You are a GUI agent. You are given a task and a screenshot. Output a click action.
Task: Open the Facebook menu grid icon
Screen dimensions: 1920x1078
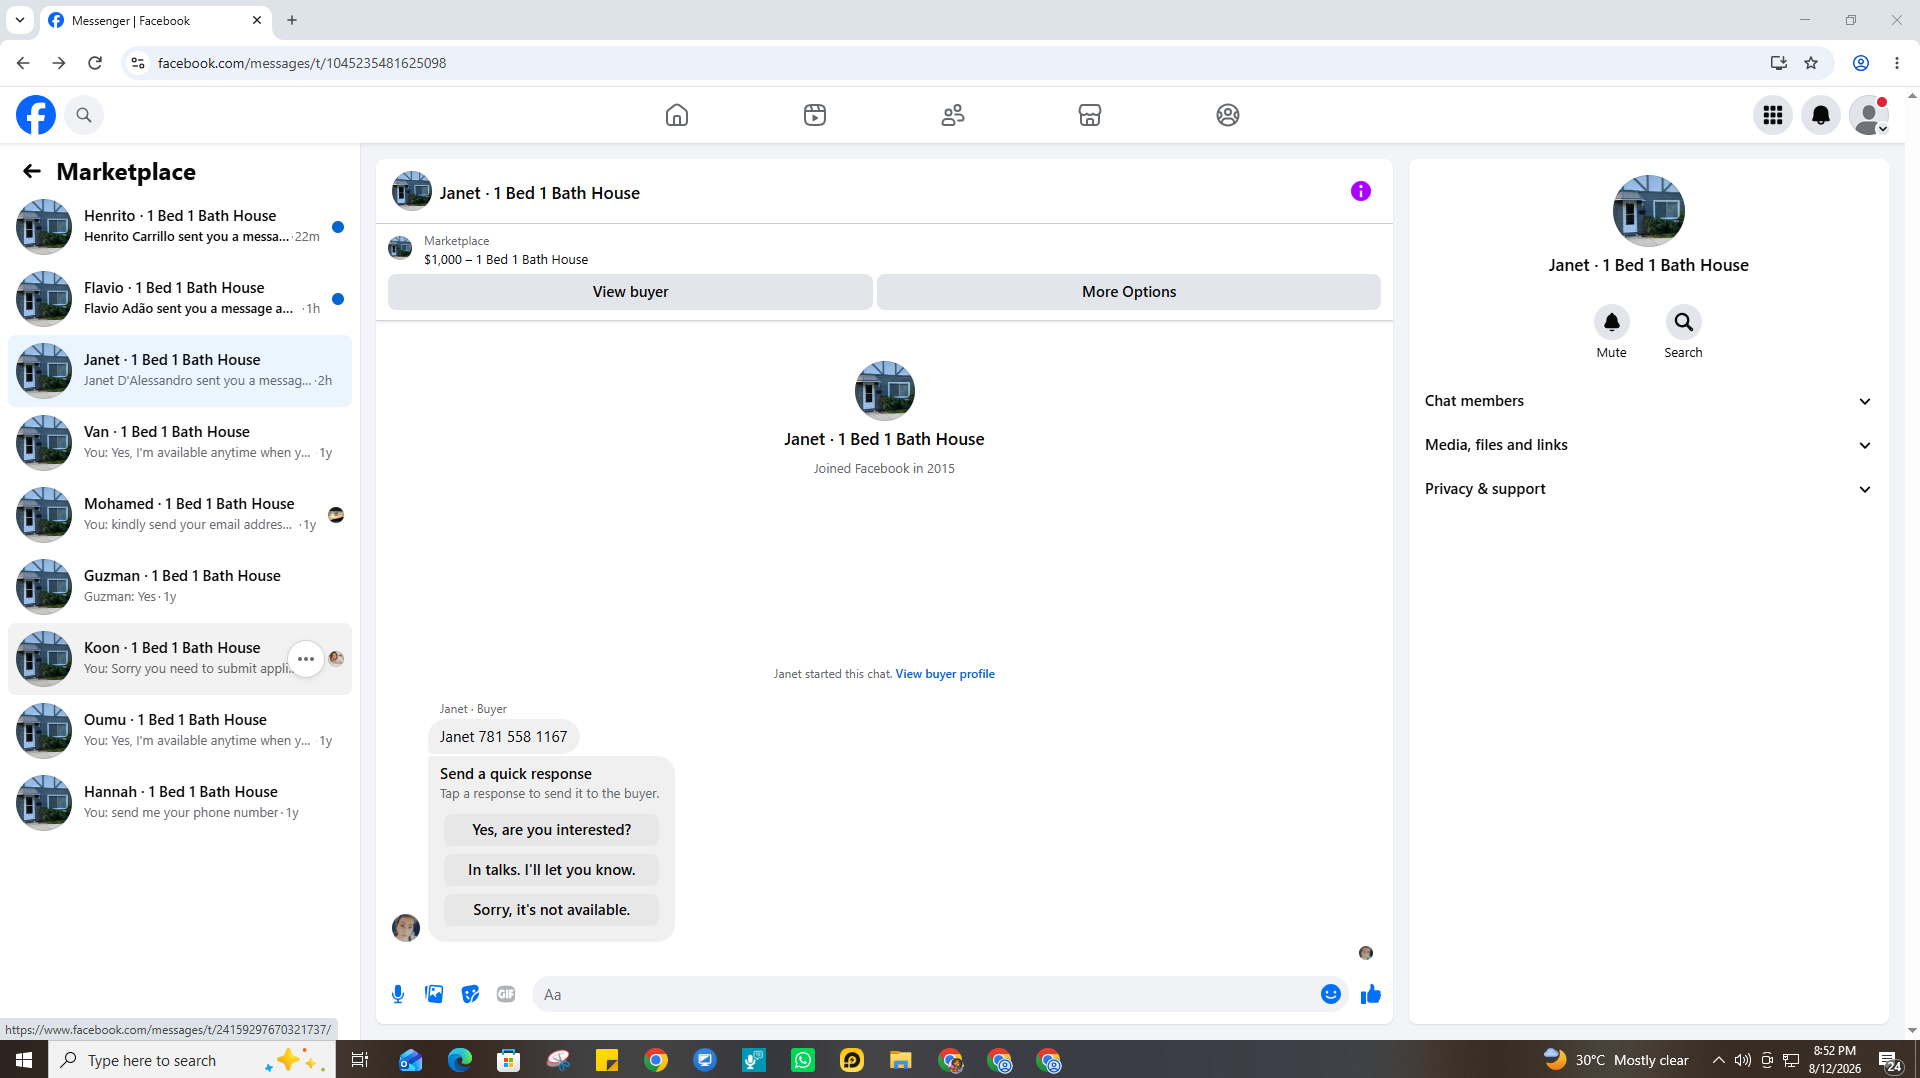(x=1773, y=115)
